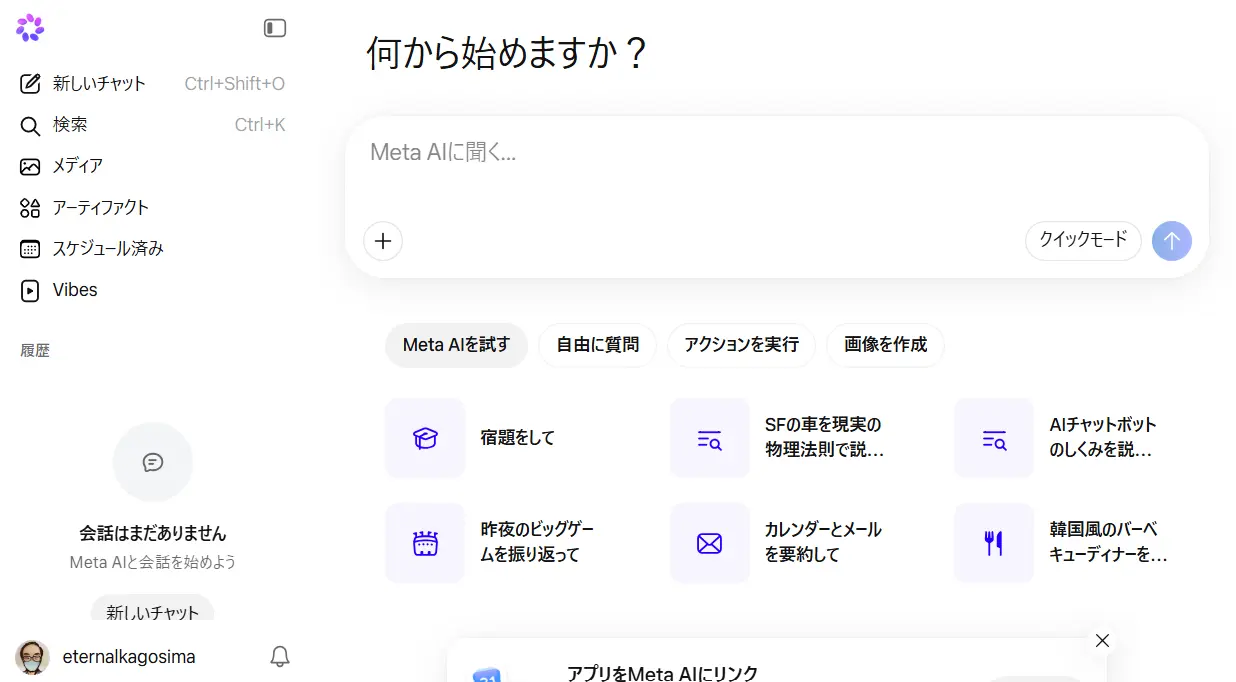Send message with the up arrow button

pyautogui.click(x=1172, y=241)
